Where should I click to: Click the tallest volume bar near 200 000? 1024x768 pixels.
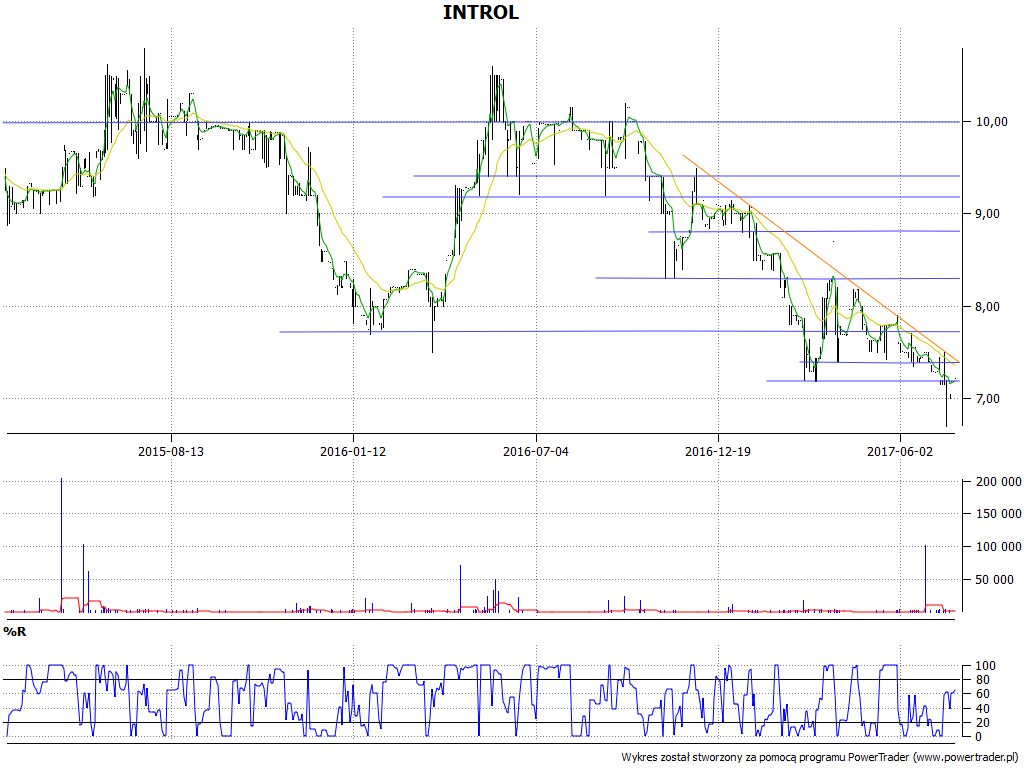point(61,545)
